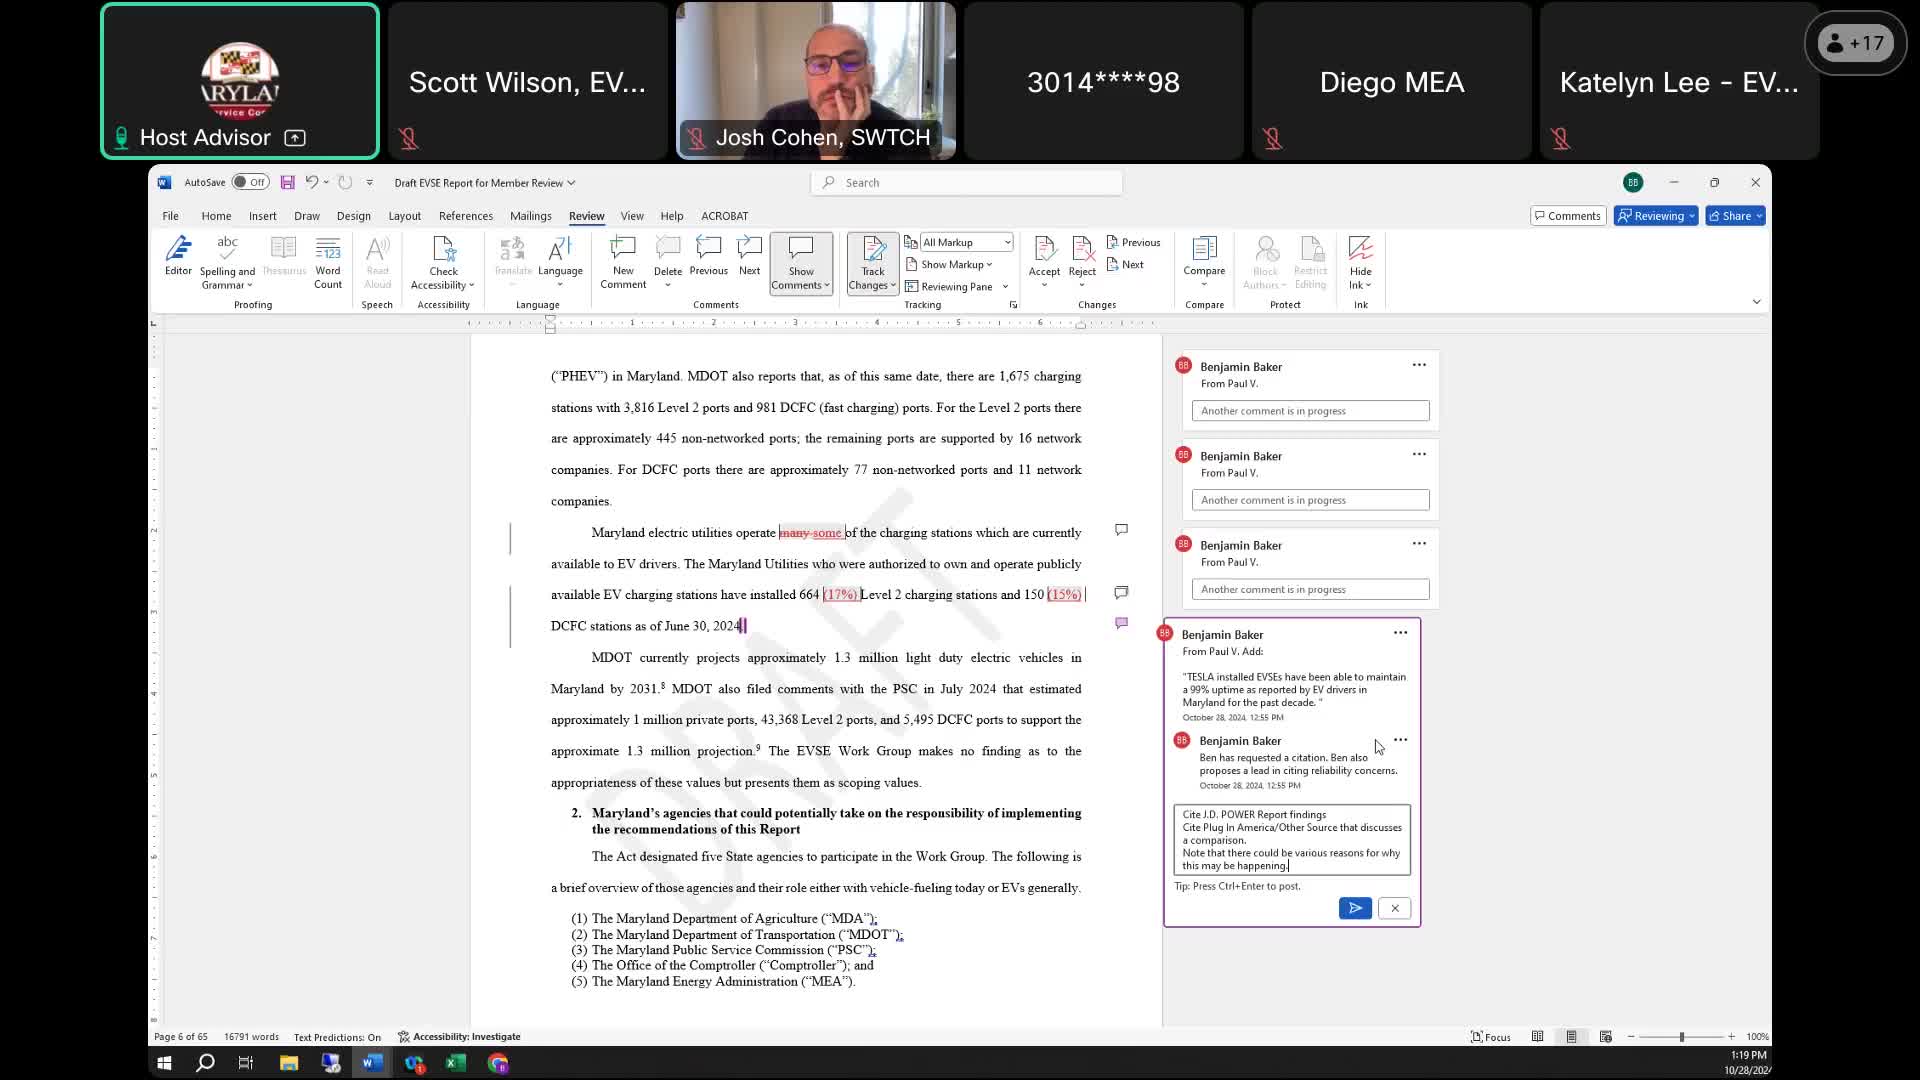Enable Focus mode in status bar
The width and height of the screenshot is (1920, 1080).
[1490, 1037]
